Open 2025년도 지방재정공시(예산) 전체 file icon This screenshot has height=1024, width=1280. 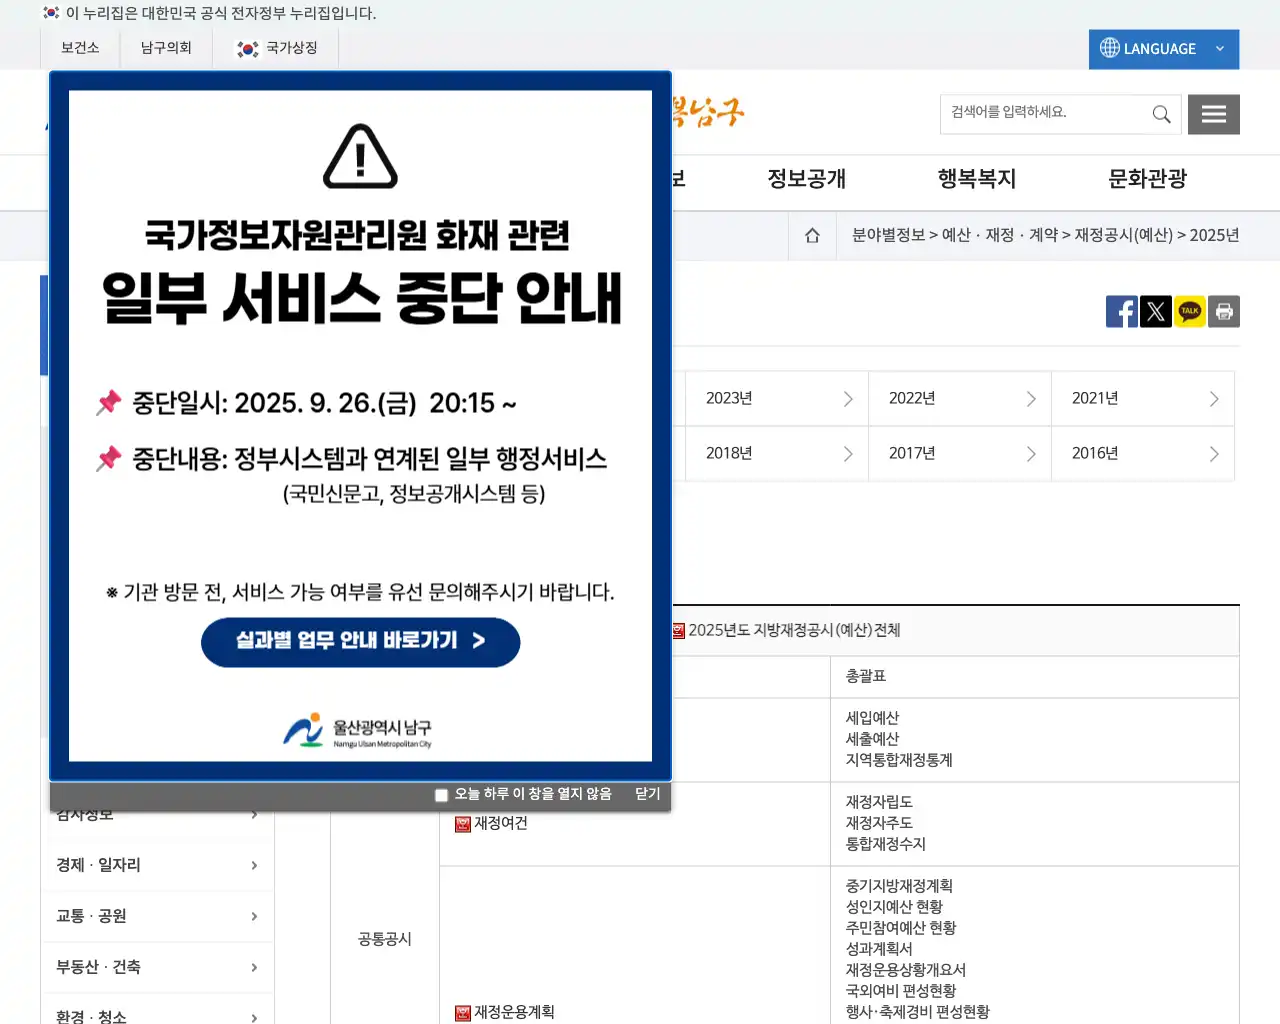coord(679,630)
